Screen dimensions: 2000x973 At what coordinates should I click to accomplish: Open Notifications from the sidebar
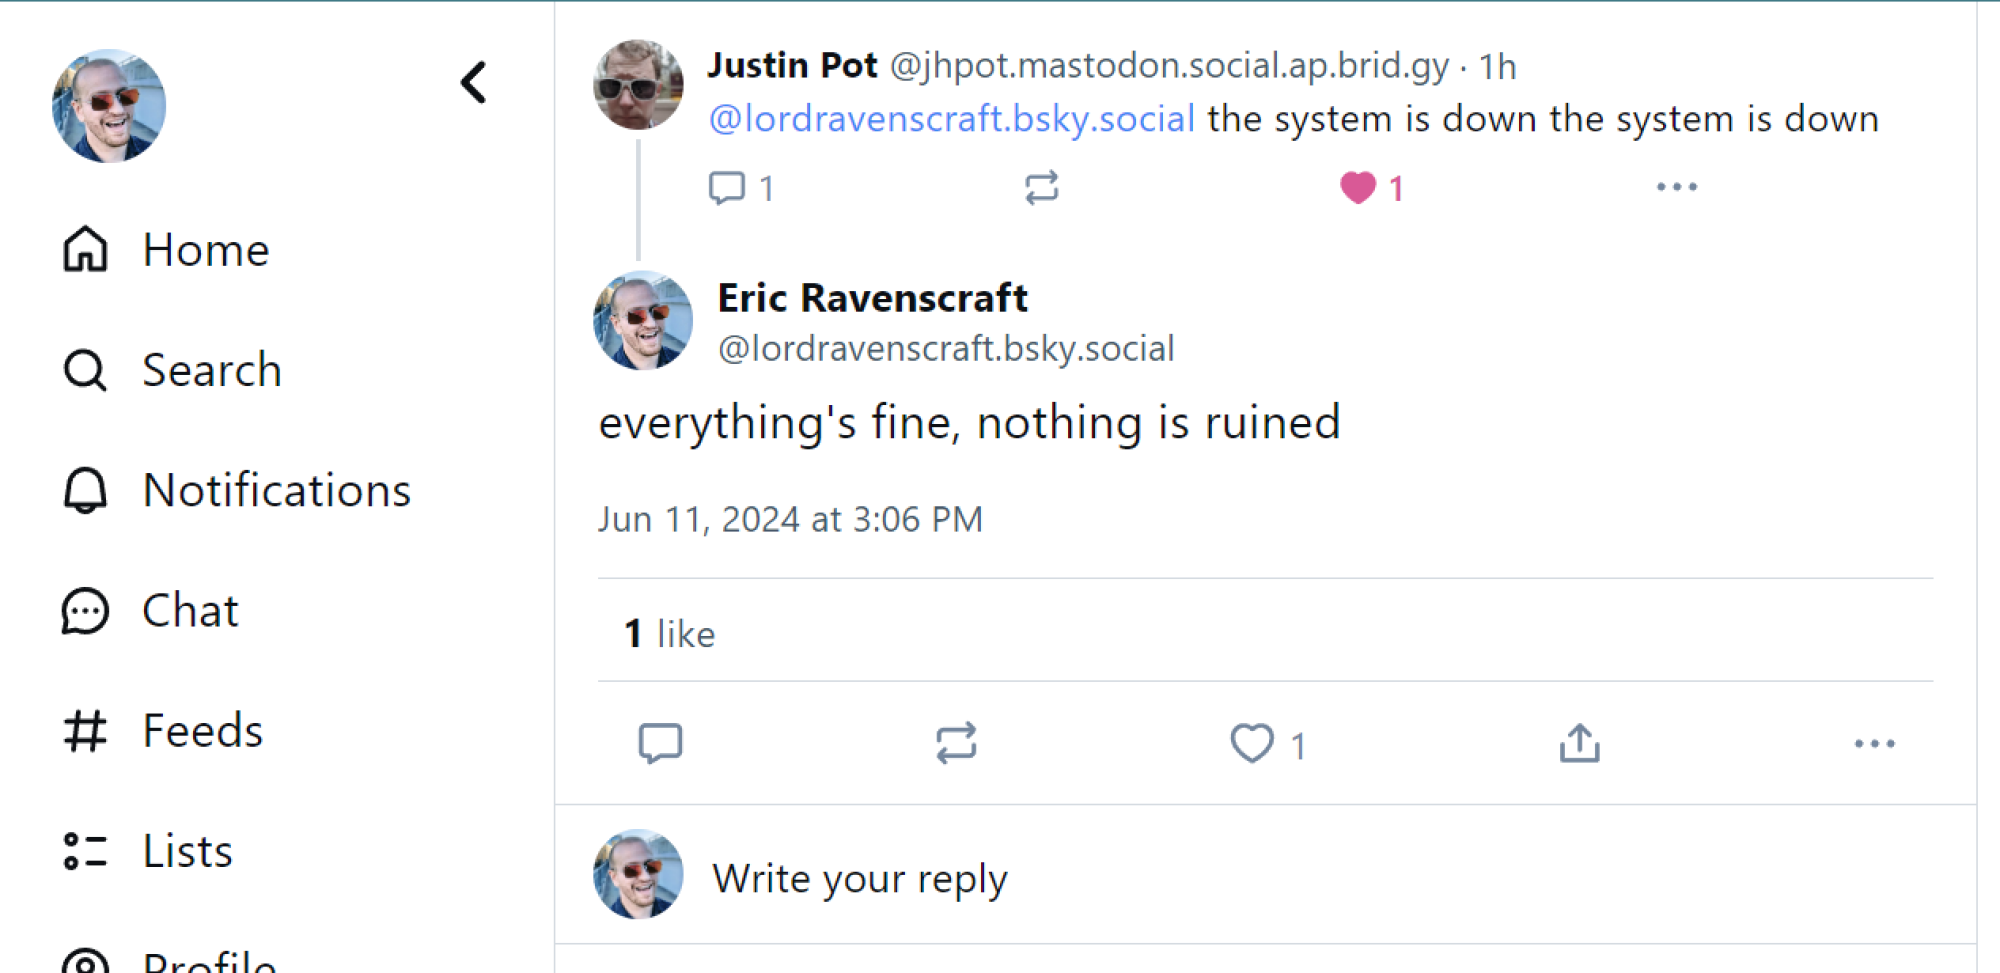[x=277, y=490]
